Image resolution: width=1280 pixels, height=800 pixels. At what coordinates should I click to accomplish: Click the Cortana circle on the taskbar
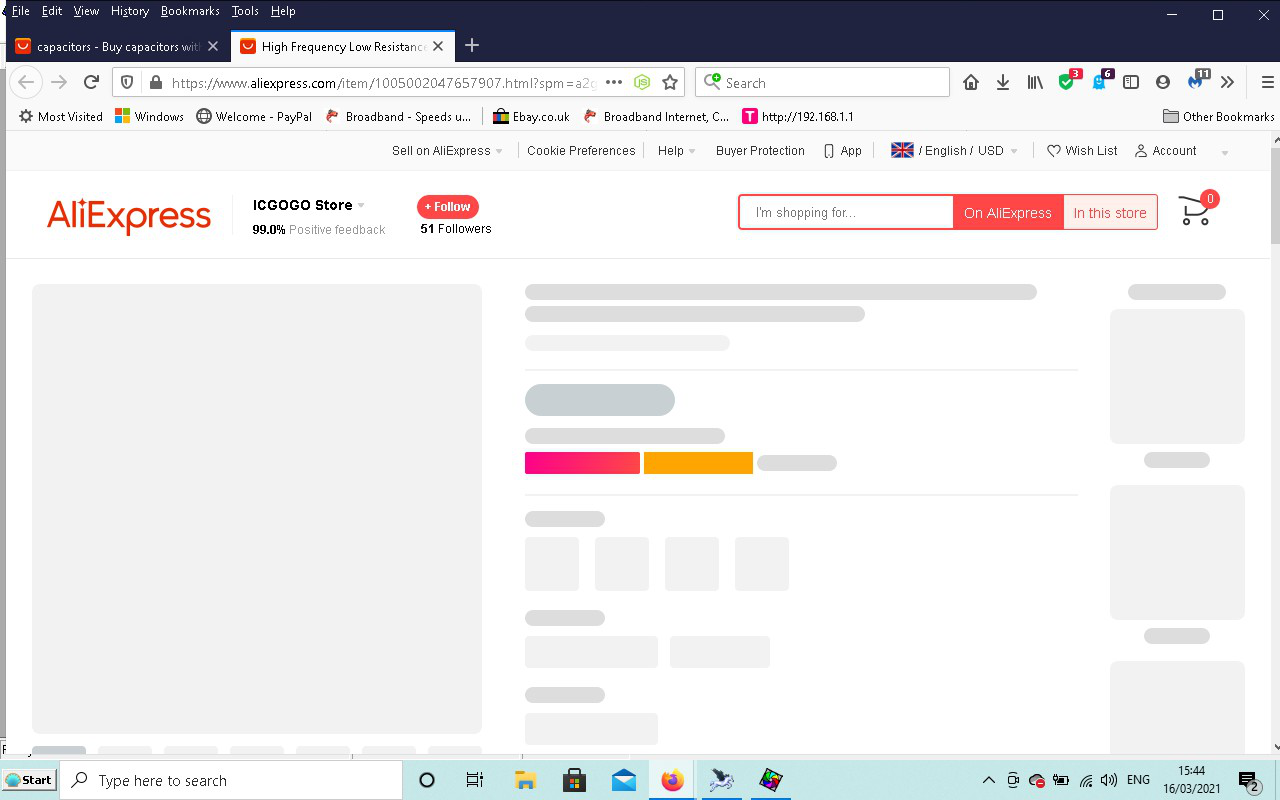tap(427, 780)
